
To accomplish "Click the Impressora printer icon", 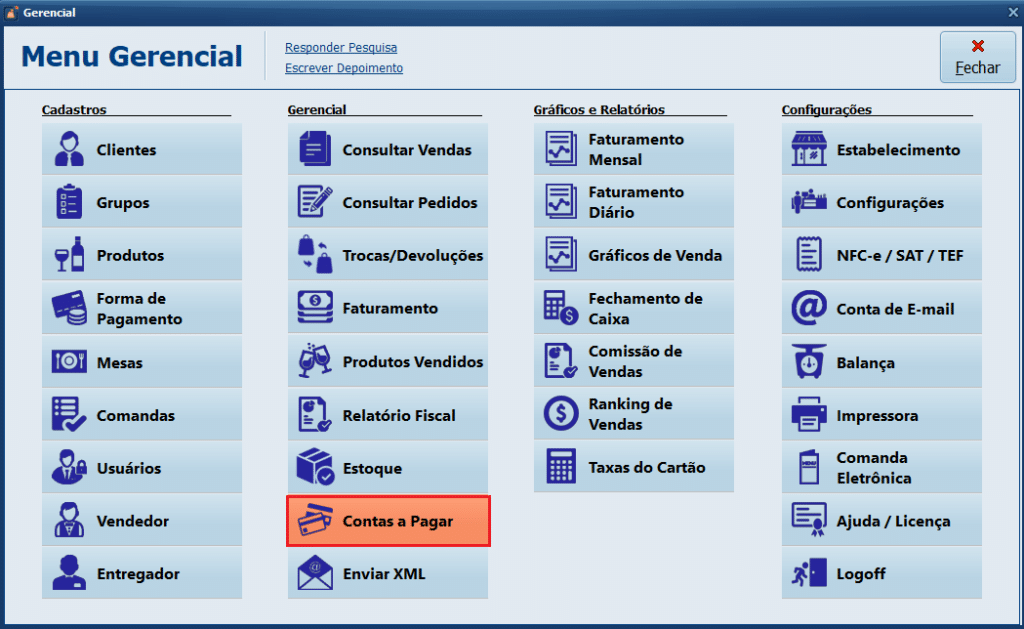I will [808, 416].
